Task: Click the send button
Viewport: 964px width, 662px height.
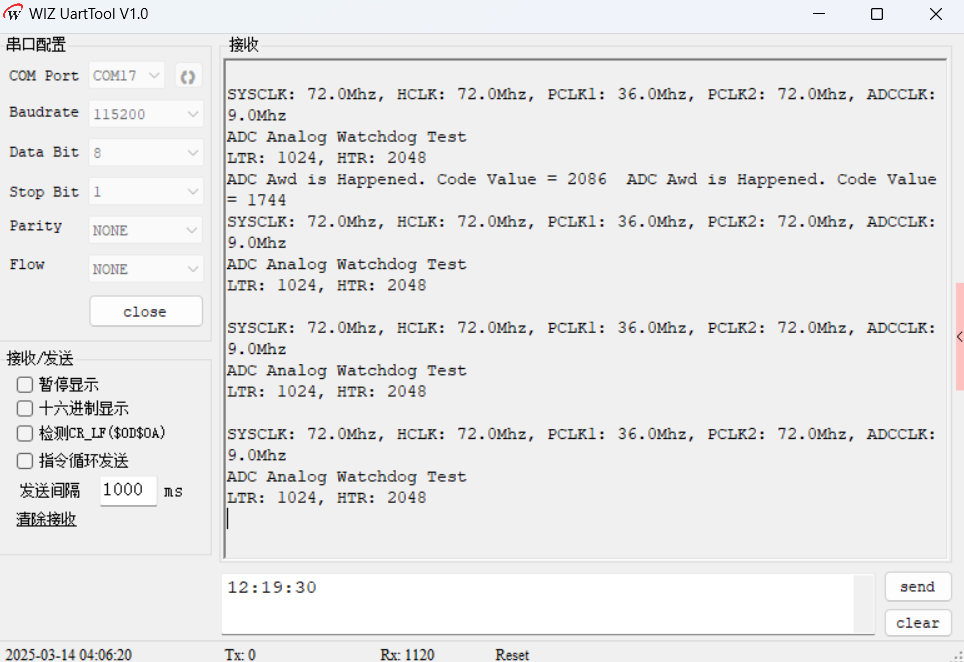Action: (917, 587)
